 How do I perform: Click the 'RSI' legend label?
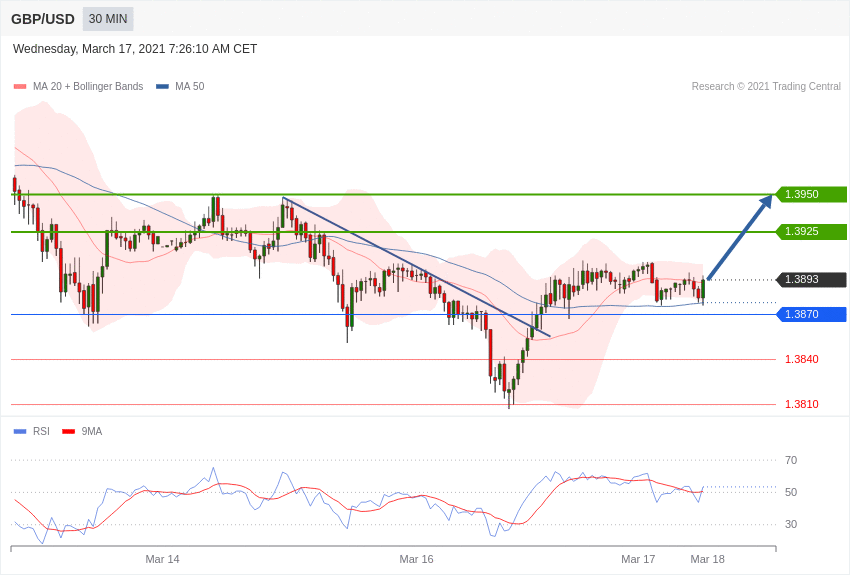tap(41, 432)
